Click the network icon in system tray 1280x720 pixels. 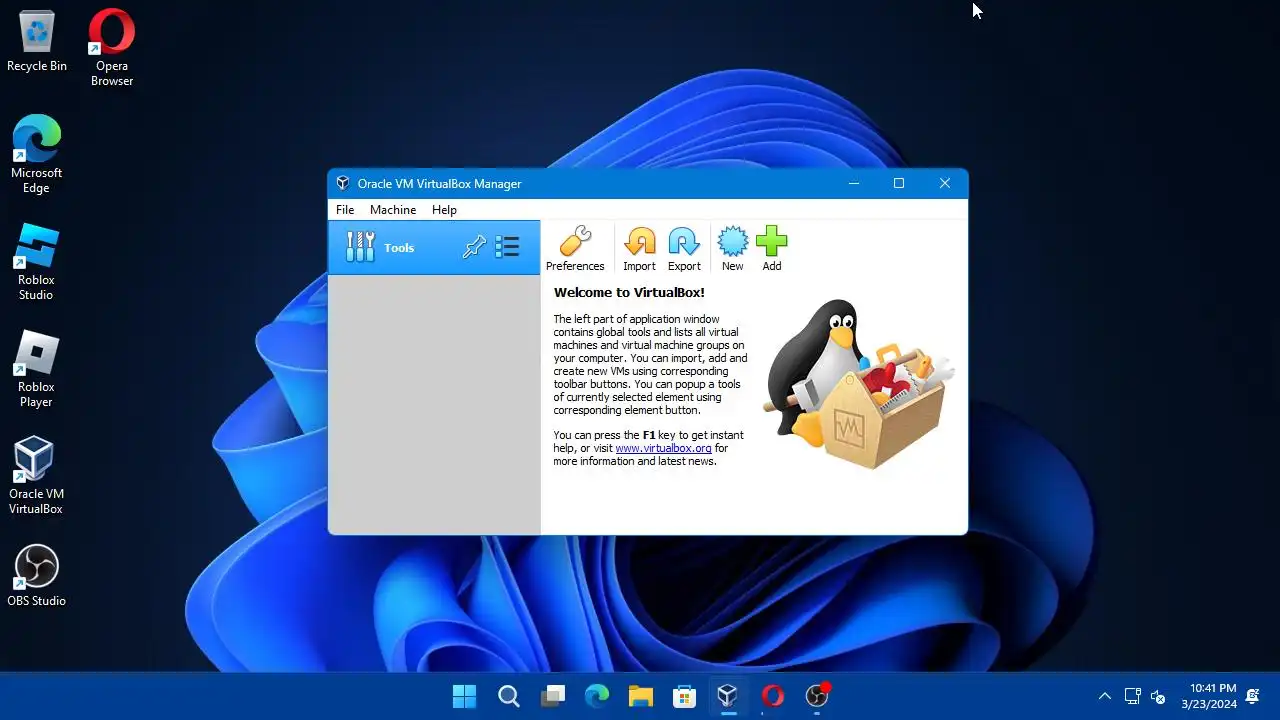click(x=1132, y=696)
